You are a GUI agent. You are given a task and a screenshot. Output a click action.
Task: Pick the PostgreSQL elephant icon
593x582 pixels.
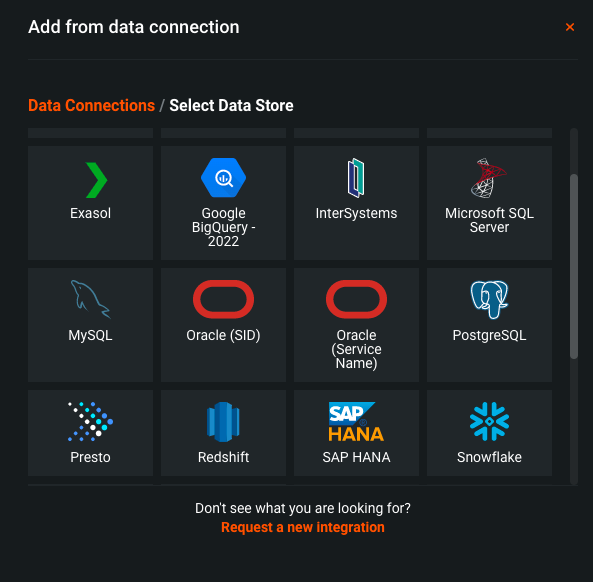coord(489,300)
